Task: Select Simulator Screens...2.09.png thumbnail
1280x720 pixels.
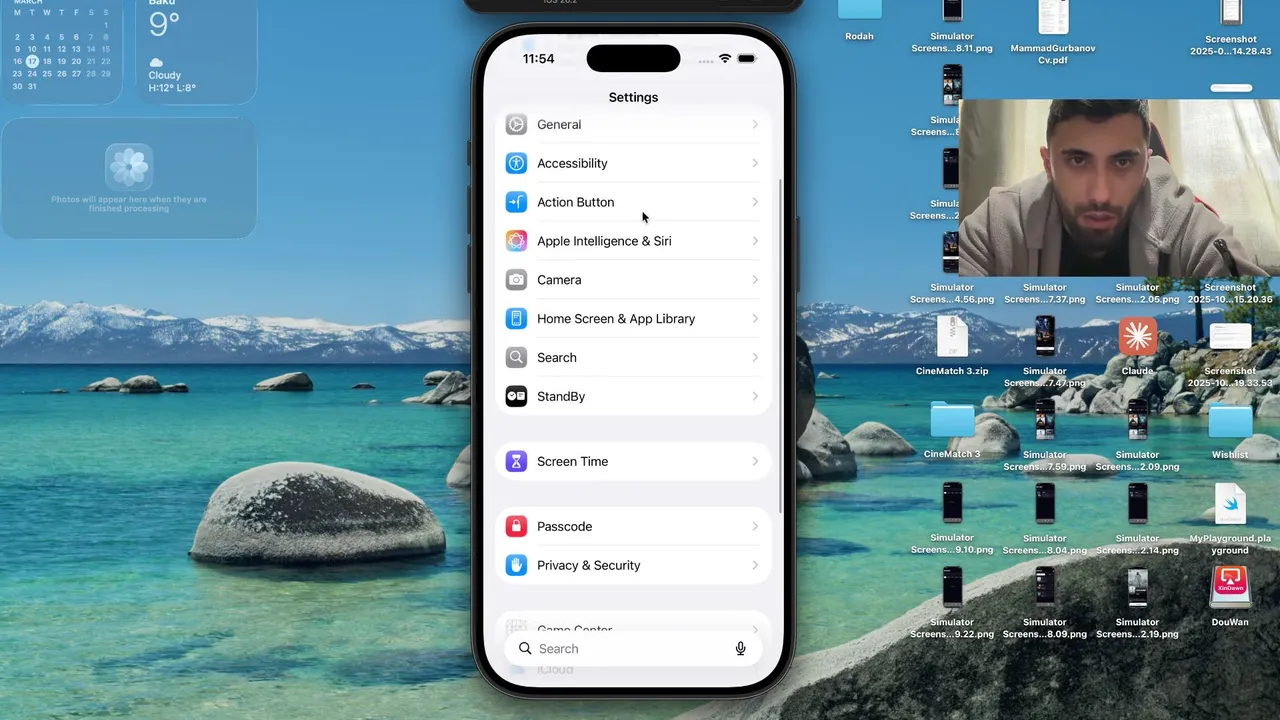Action: click(1137, 420)
